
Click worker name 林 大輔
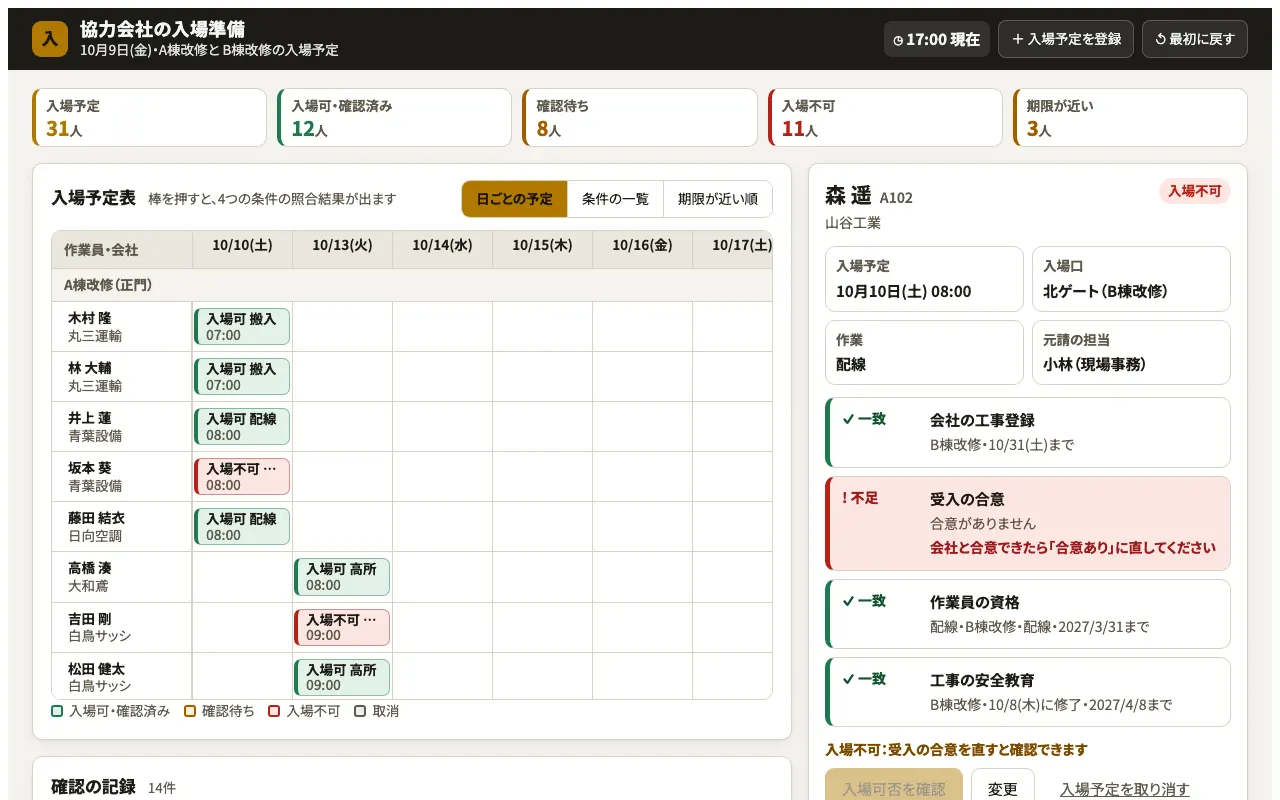pyautogui.click(x=90, y=369)
